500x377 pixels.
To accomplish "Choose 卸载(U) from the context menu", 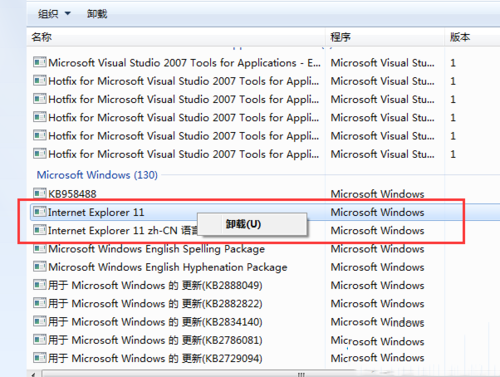I will coord(243,224).
